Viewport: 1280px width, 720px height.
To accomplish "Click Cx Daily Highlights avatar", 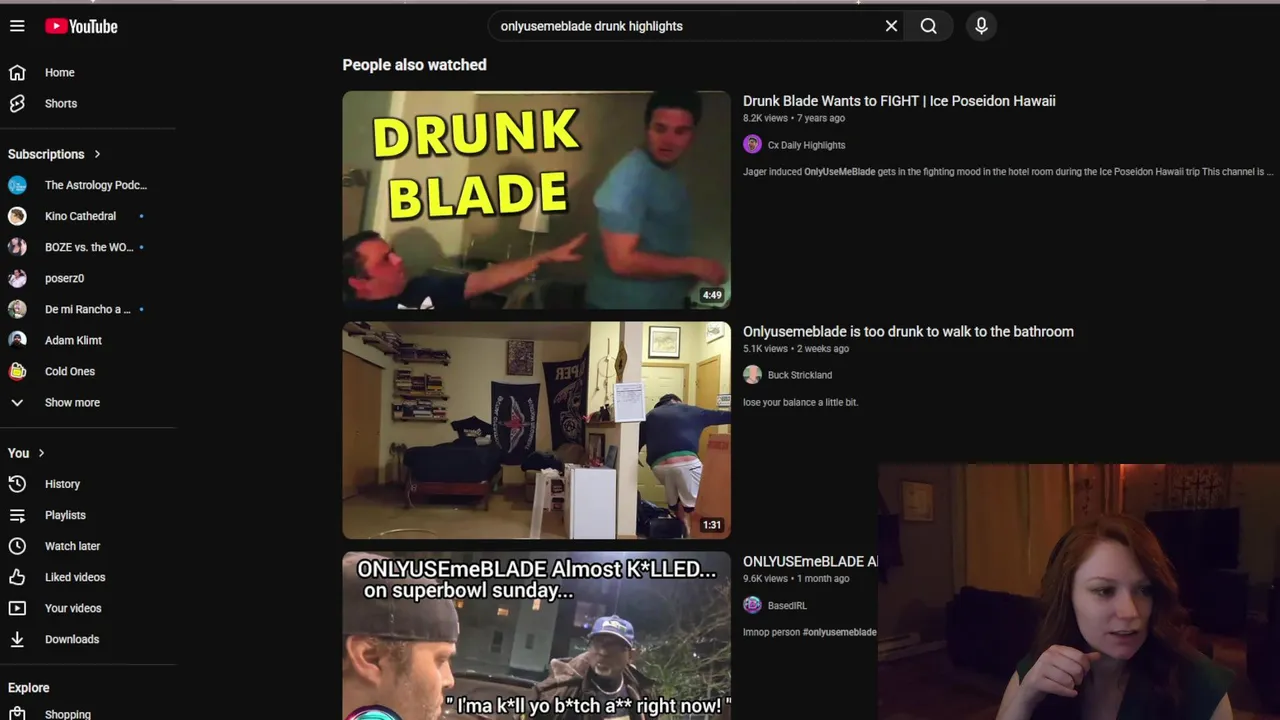I will point(752,144).
